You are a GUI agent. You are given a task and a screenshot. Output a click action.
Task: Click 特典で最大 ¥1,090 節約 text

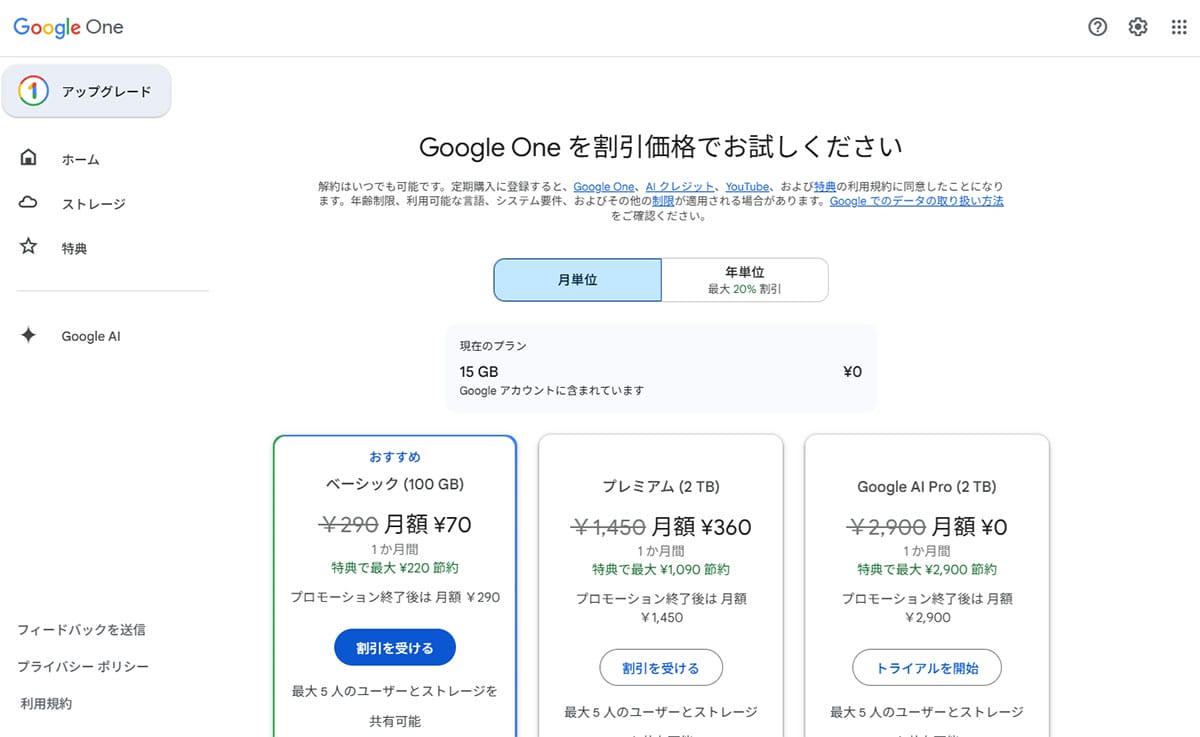click(x=661, y=570)
